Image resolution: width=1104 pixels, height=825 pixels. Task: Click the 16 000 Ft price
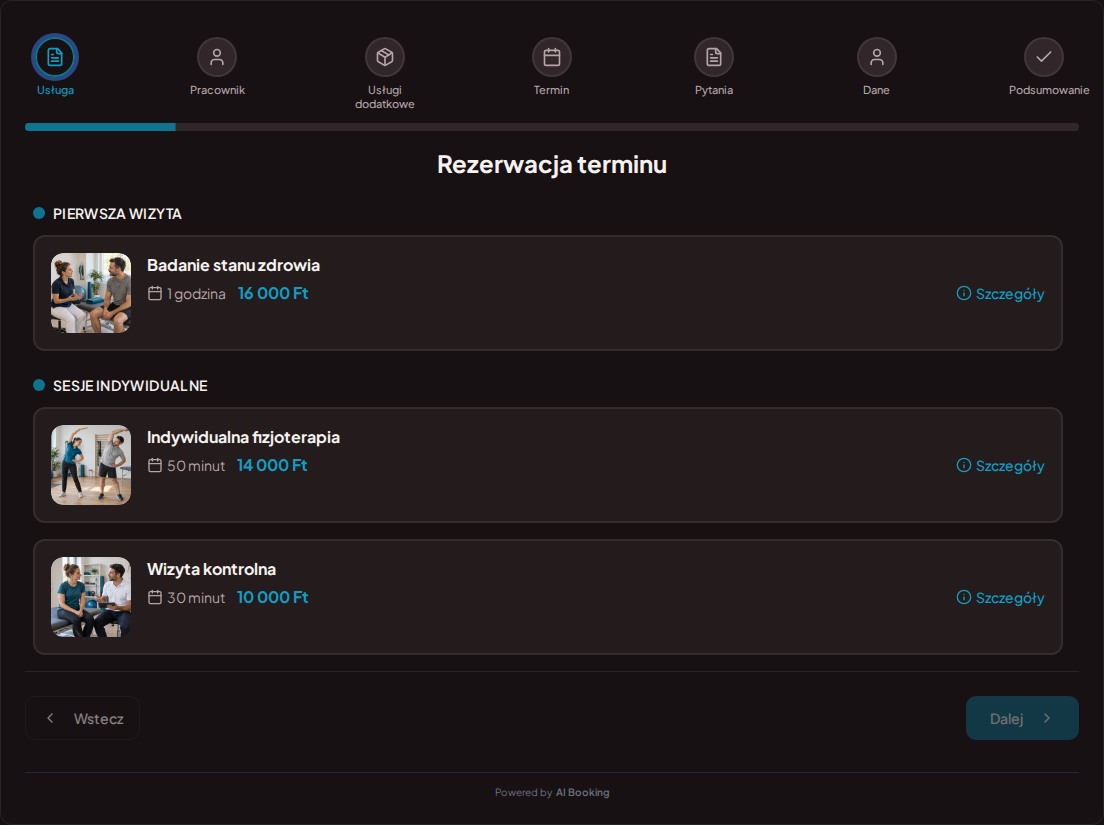click(273, 294)
